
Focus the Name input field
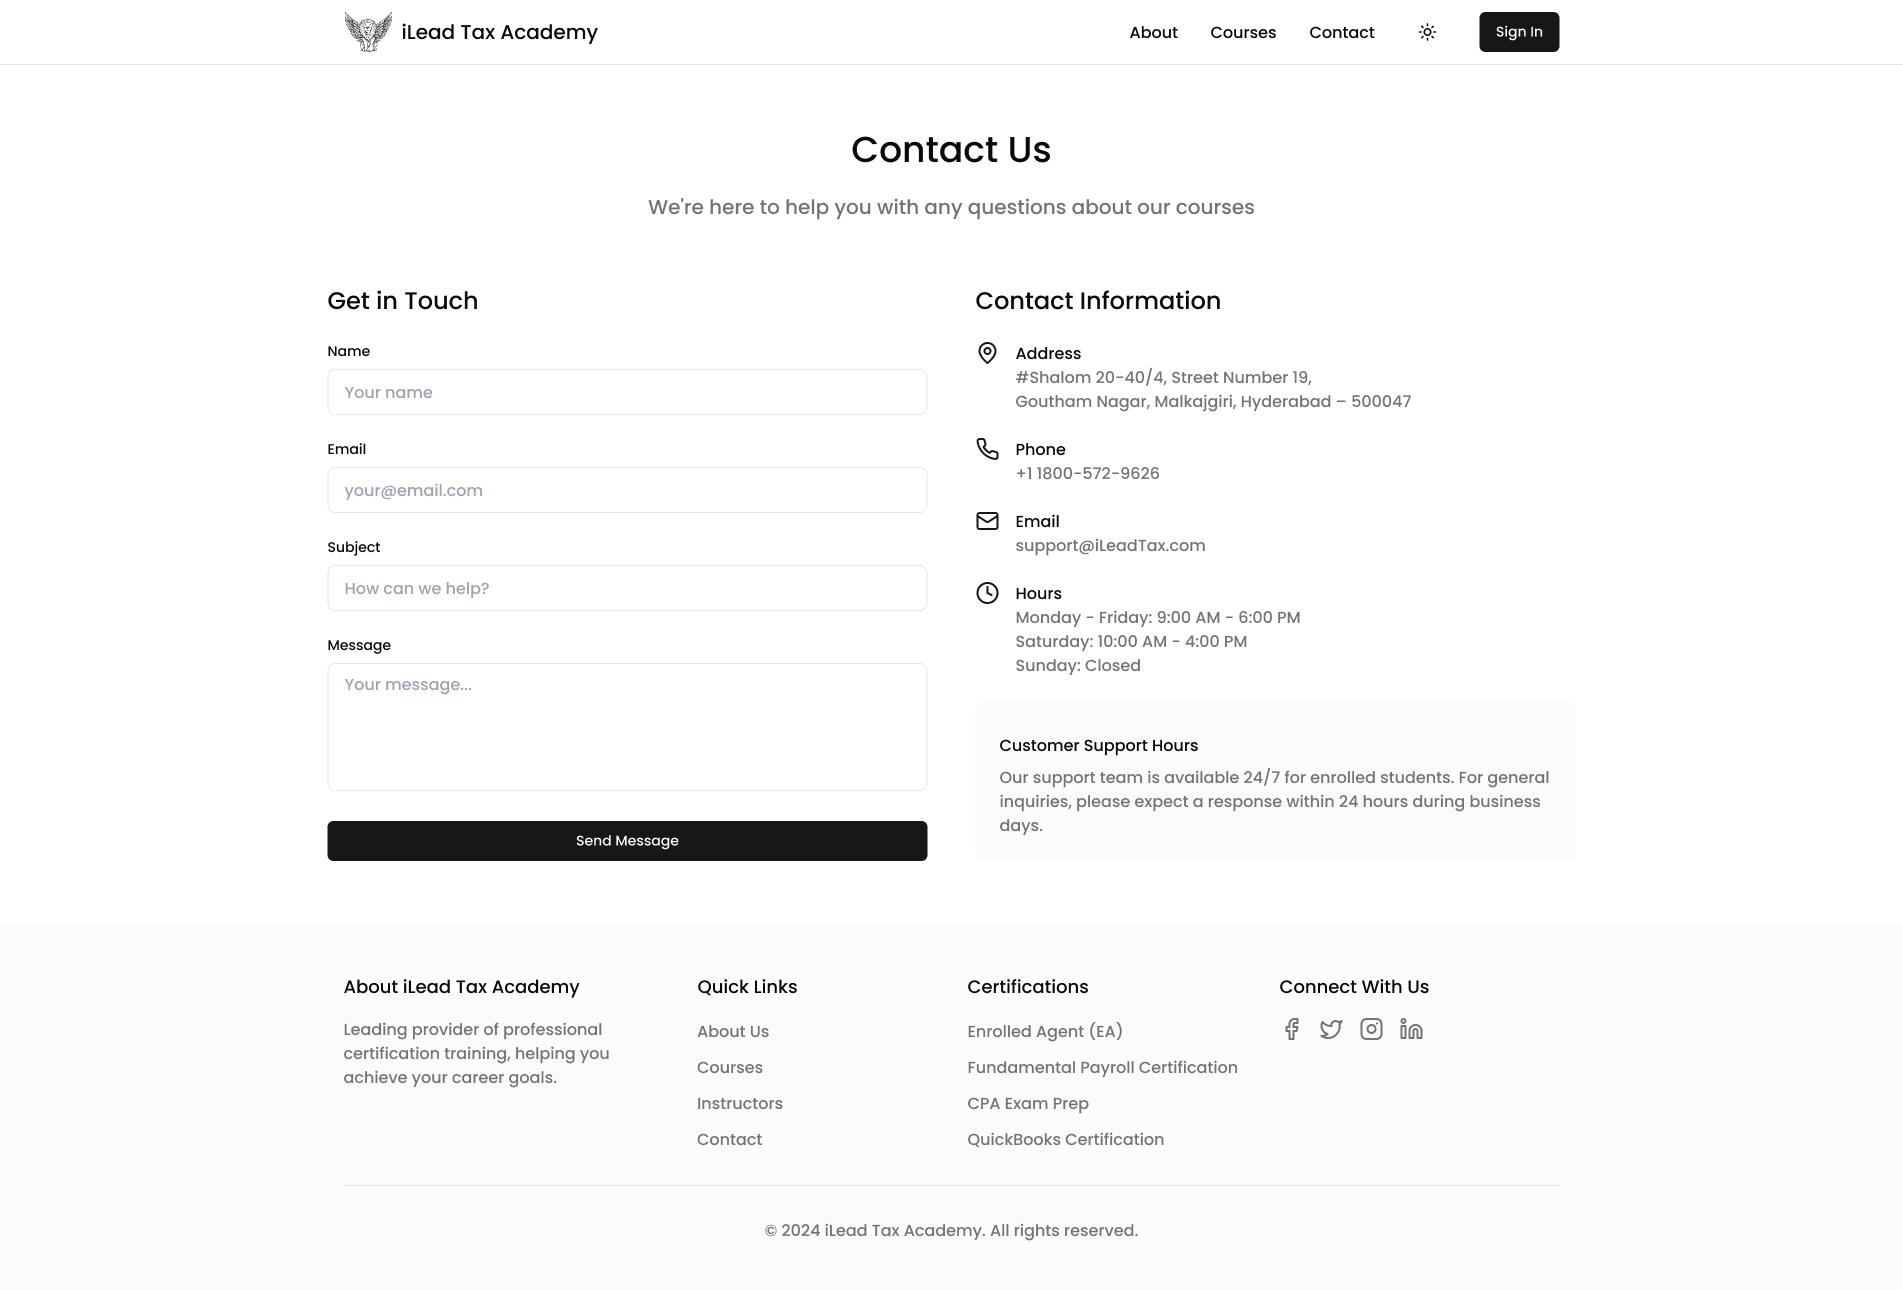[x=627, y=392]
